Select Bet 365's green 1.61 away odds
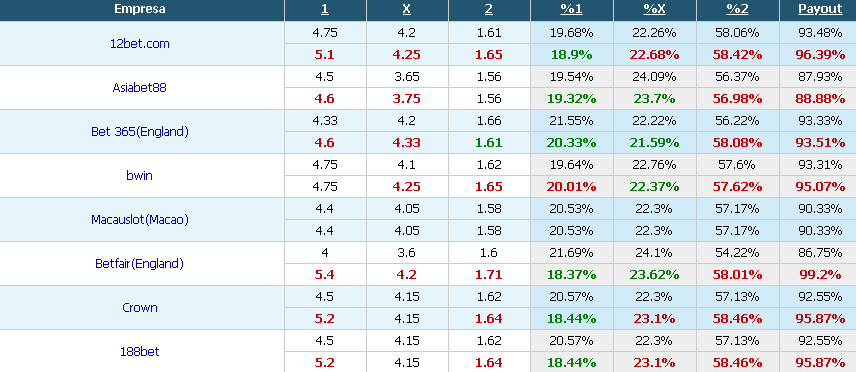This screenshot has height=372, width=856. pos(489,143)
